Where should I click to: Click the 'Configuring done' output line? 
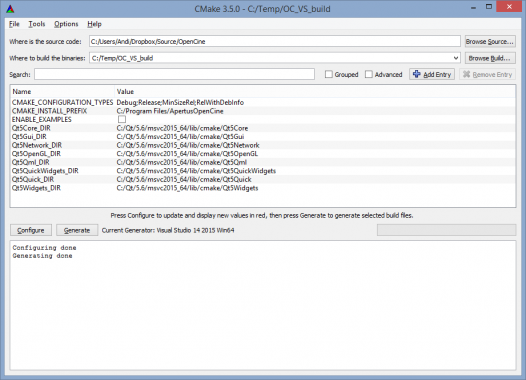click(x=44, y=248)
